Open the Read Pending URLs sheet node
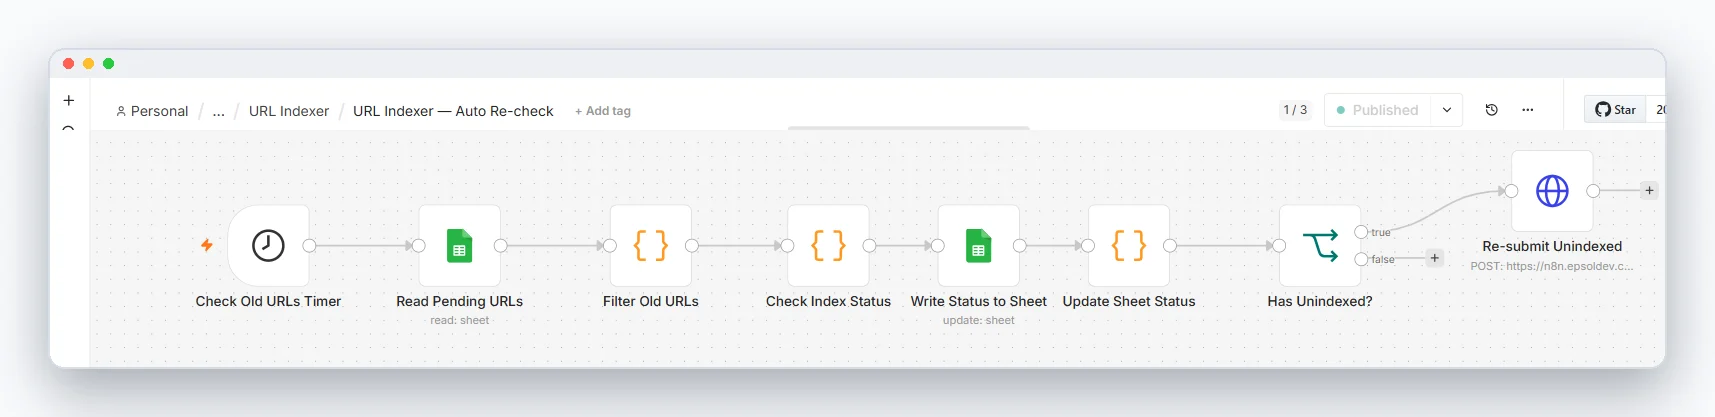Viewport: 1715px width, 417px height. pyautogui.click(x=459, y=245)
